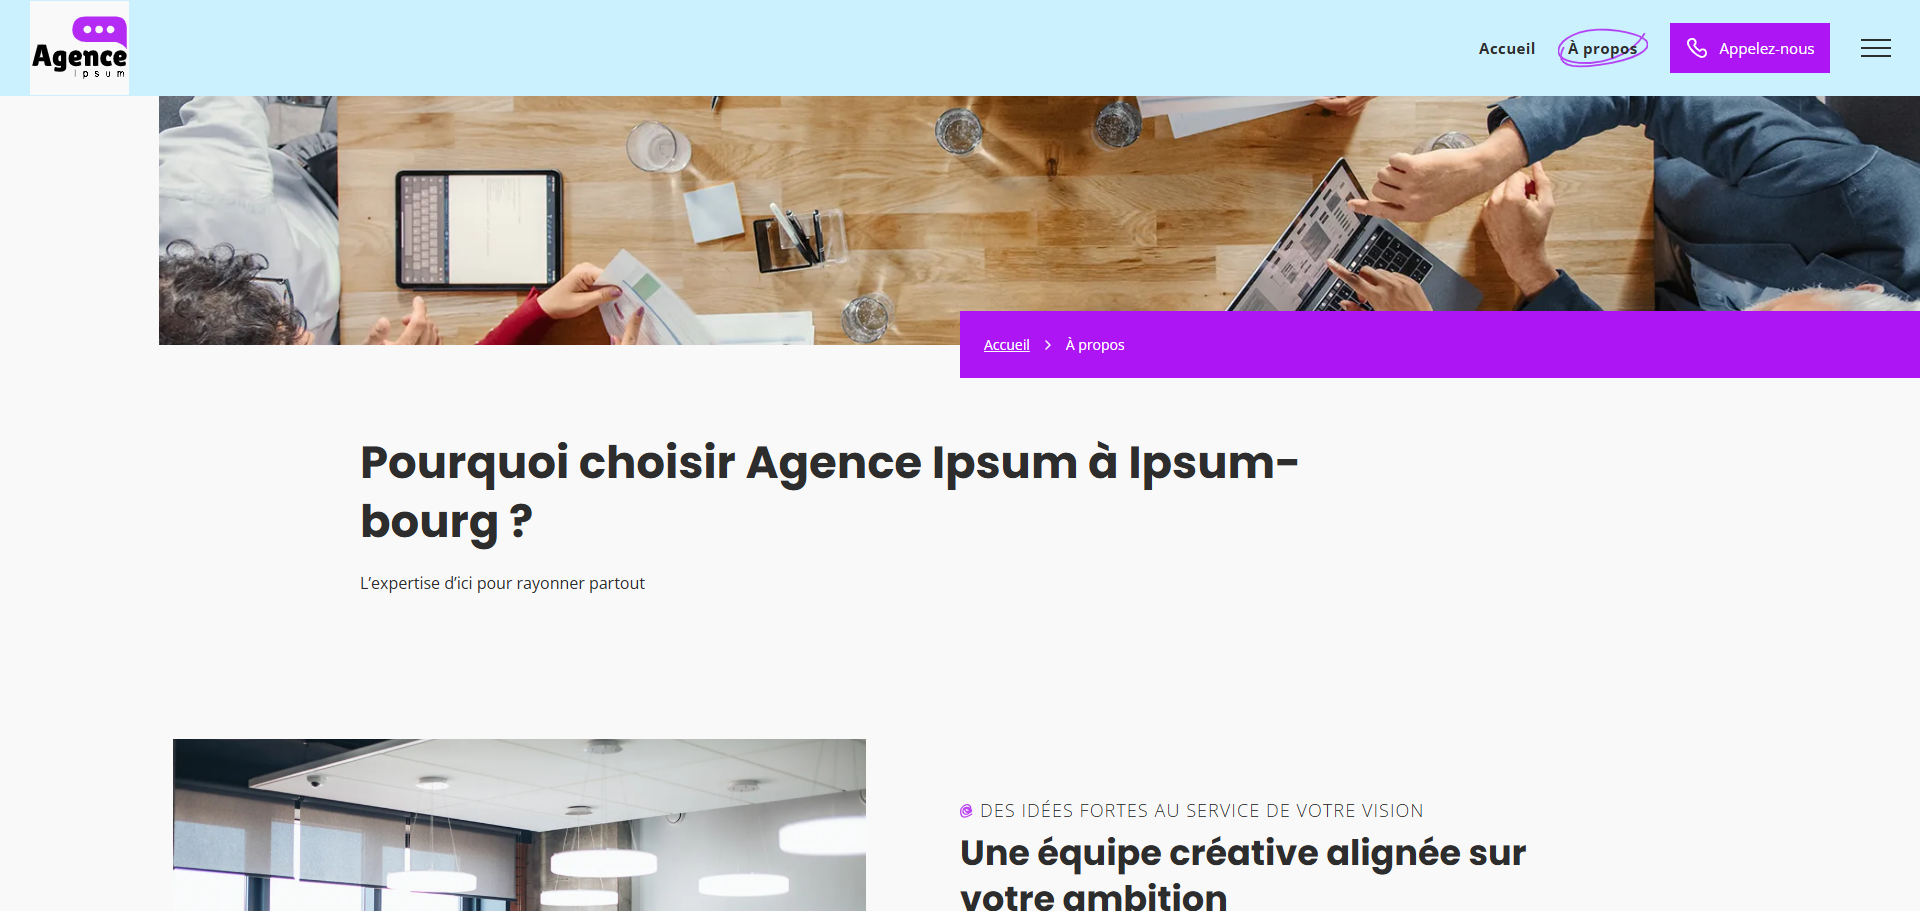This screenshot has width=1920, height=911.
Task: Follow the Accueil breadcrumb link
Action: (x=1006, y=345)
